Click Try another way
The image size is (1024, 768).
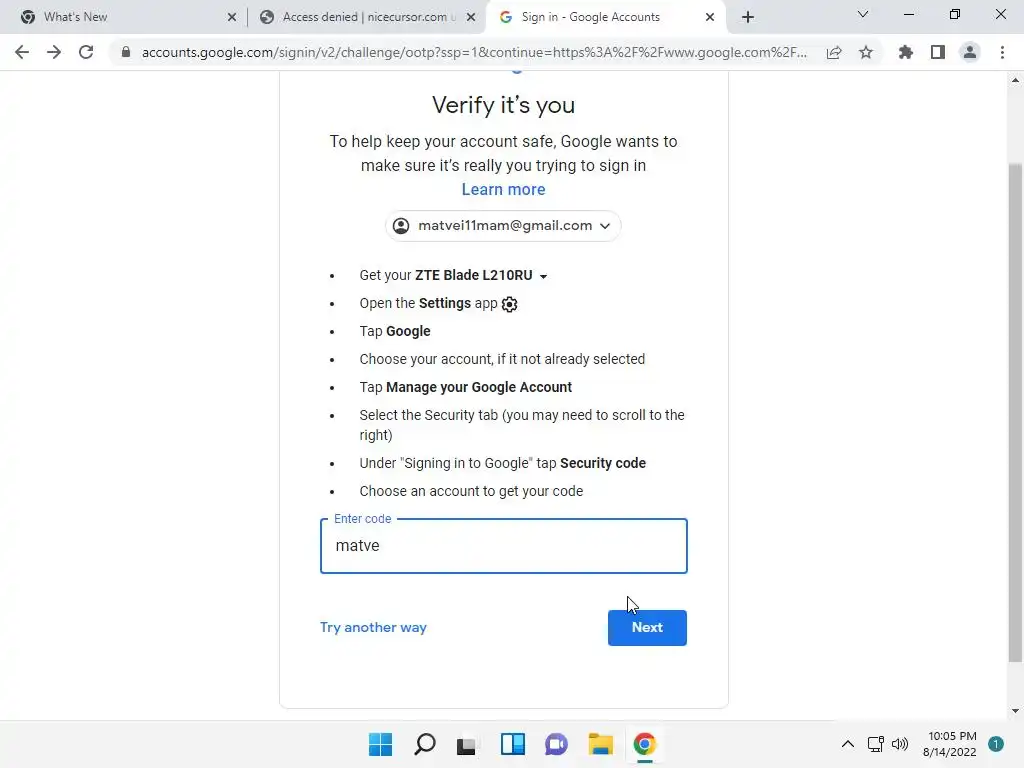click(373, 628)
